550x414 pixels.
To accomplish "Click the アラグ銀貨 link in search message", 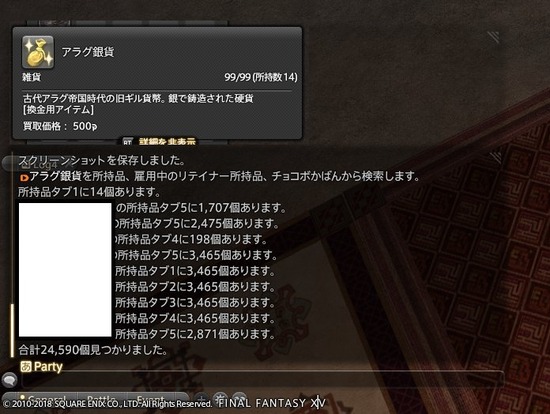I will [55, 176].
